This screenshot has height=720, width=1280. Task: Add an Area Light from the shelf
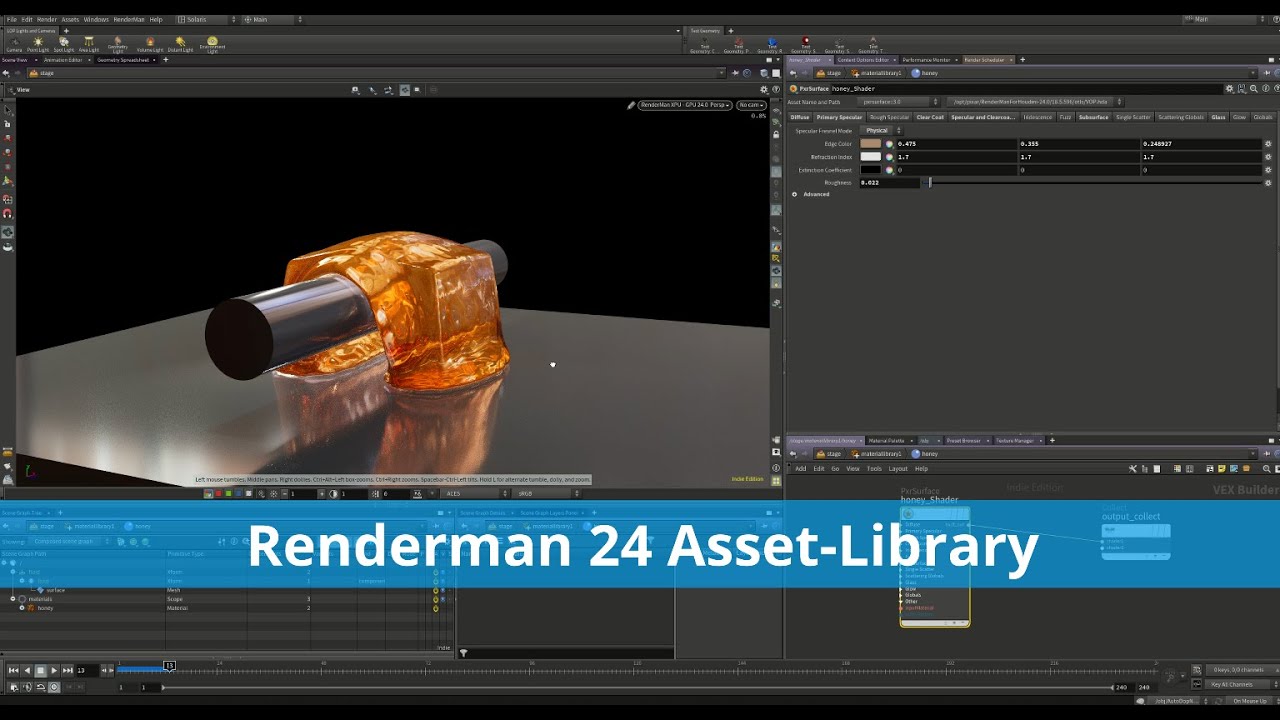pos(89,45)
